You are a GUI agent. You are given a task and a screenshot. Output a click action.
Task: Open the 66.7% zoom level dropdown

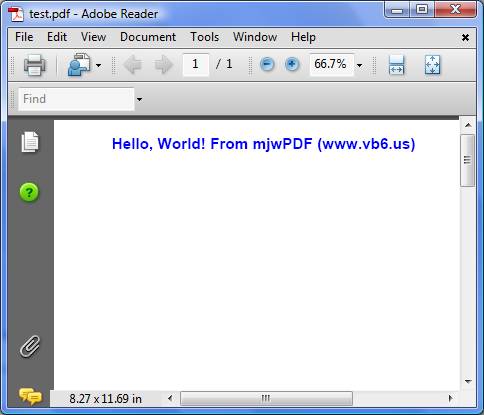(359, 65)
